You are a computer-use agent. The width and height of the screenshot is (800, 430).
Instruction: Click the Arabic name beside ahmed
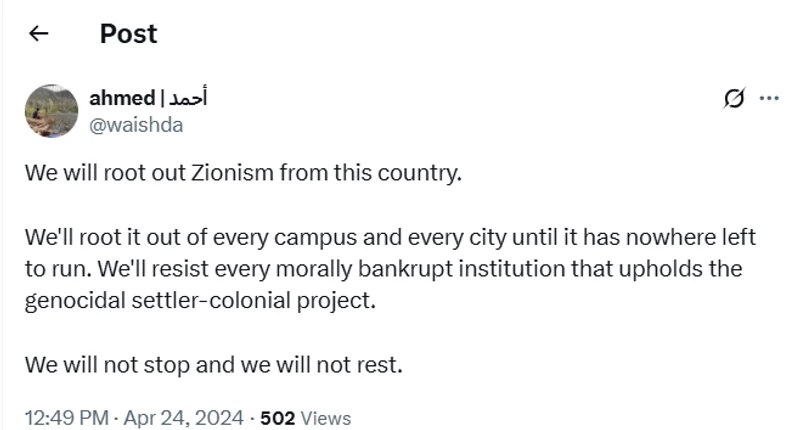pyautogui.click(x=187, y=98)
